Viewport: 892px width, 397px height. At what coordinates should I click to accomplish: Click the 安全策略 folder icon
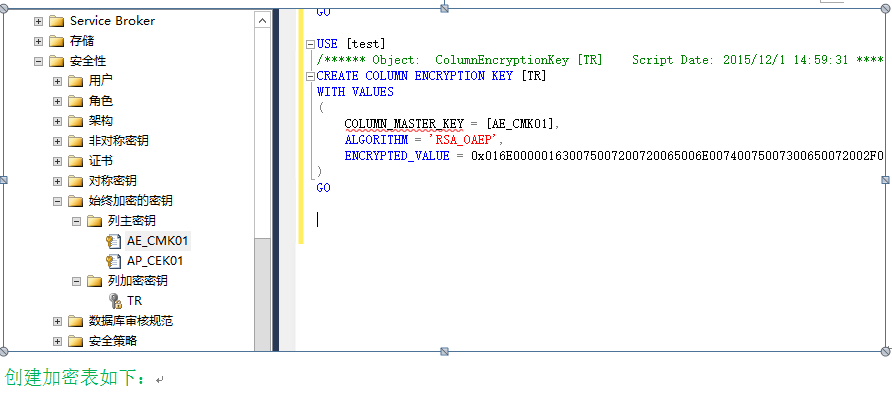click(75, 341)
